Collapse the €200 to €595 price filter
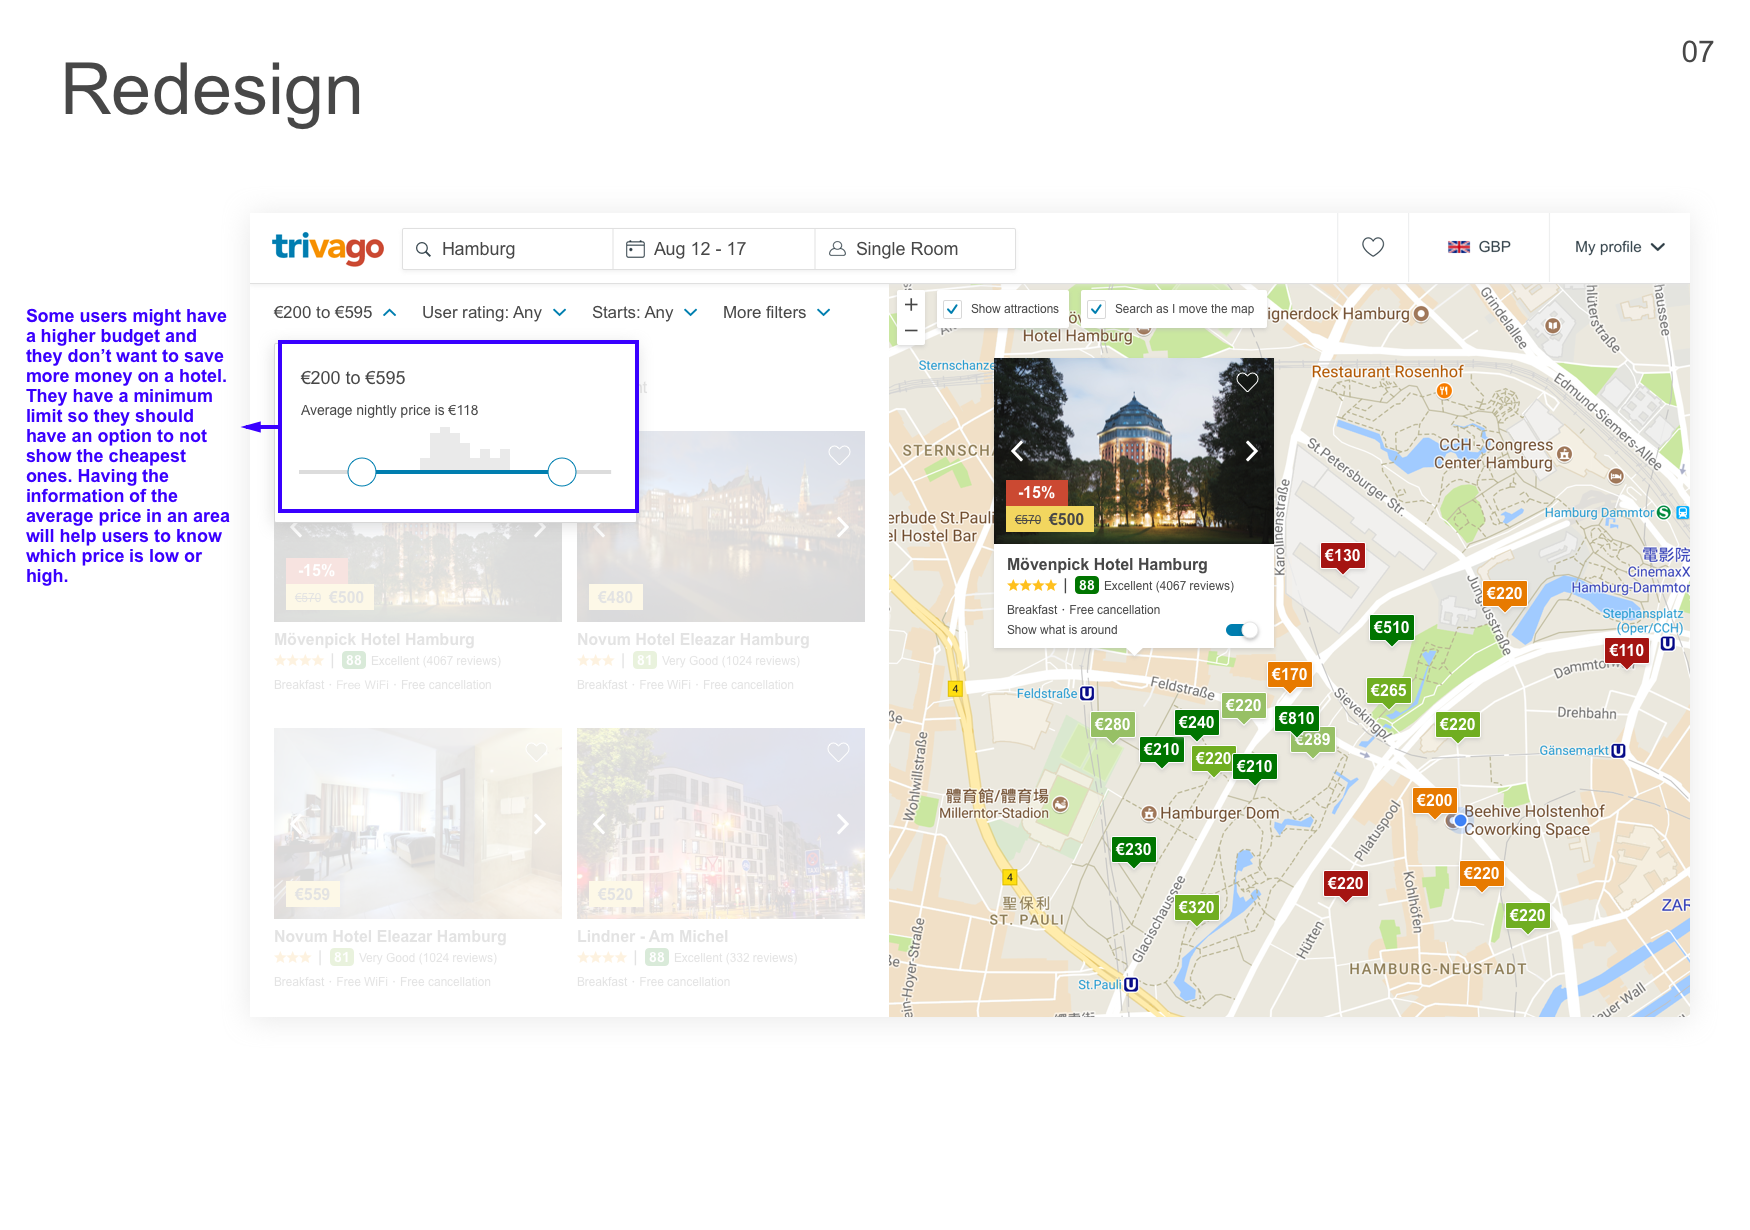The image size is (1750, 1230). coord(335,313)
